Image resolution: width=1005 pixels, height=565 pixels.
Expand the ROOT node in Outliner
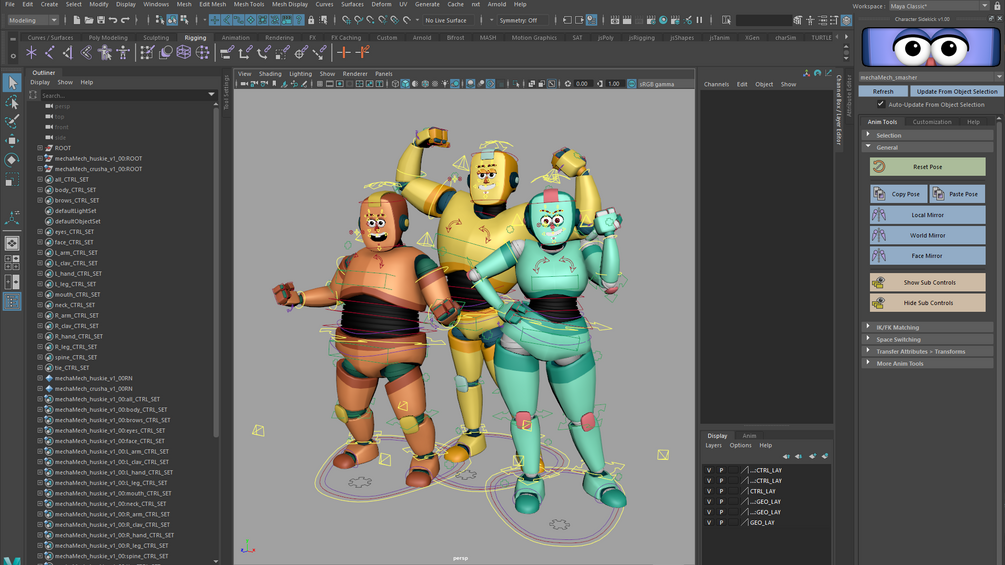(40, 148)
